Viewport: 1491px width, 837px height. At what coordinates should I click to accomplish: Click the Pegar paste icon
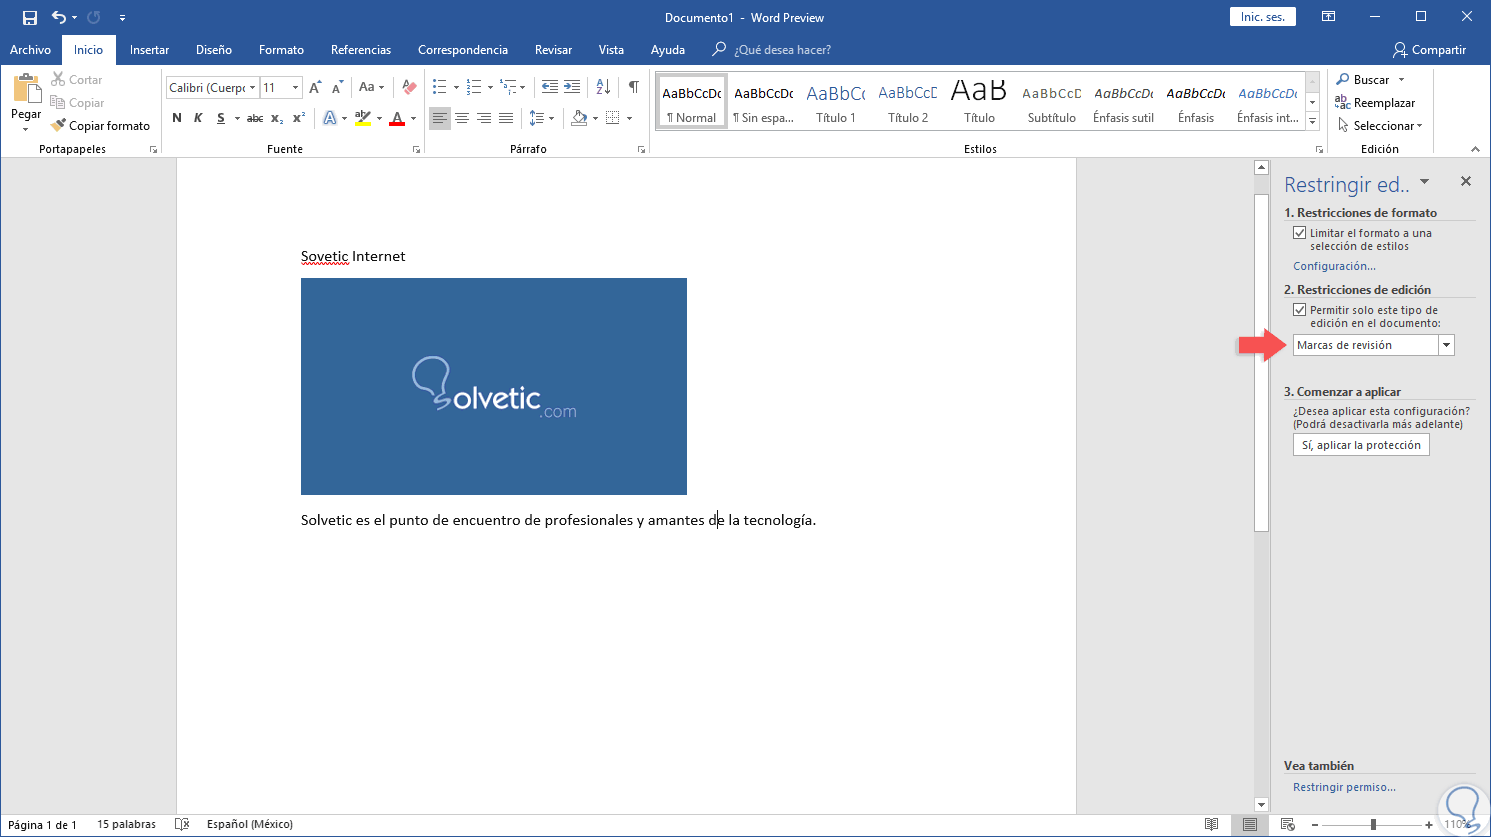click(x=26, y=92)
